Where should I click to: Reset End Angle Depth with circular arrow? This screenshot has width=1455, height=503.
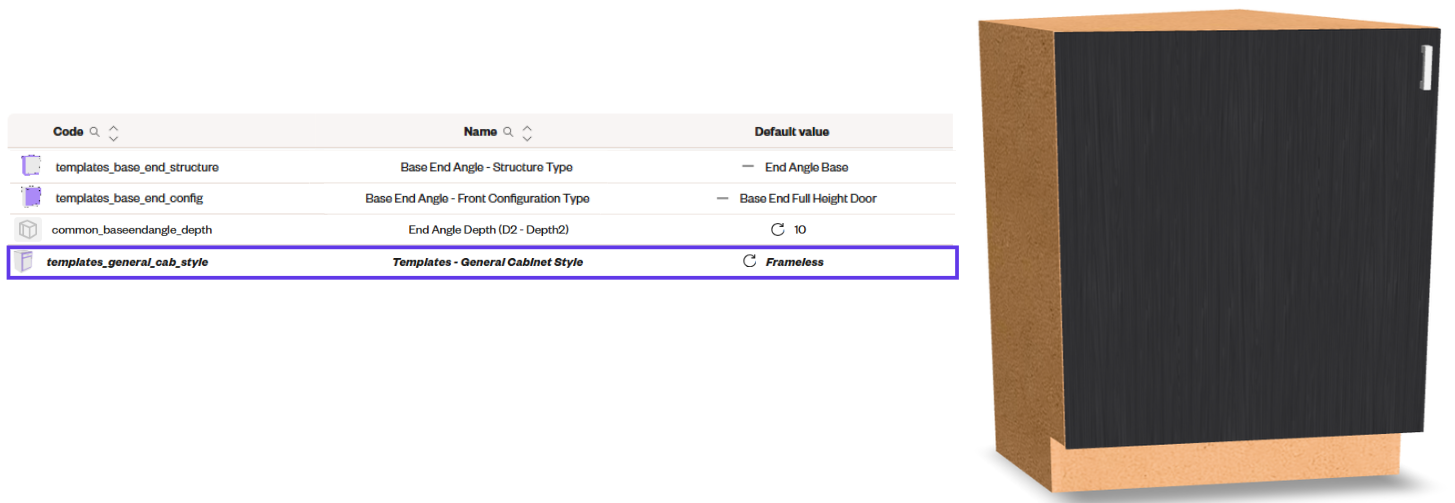(778, 229)
